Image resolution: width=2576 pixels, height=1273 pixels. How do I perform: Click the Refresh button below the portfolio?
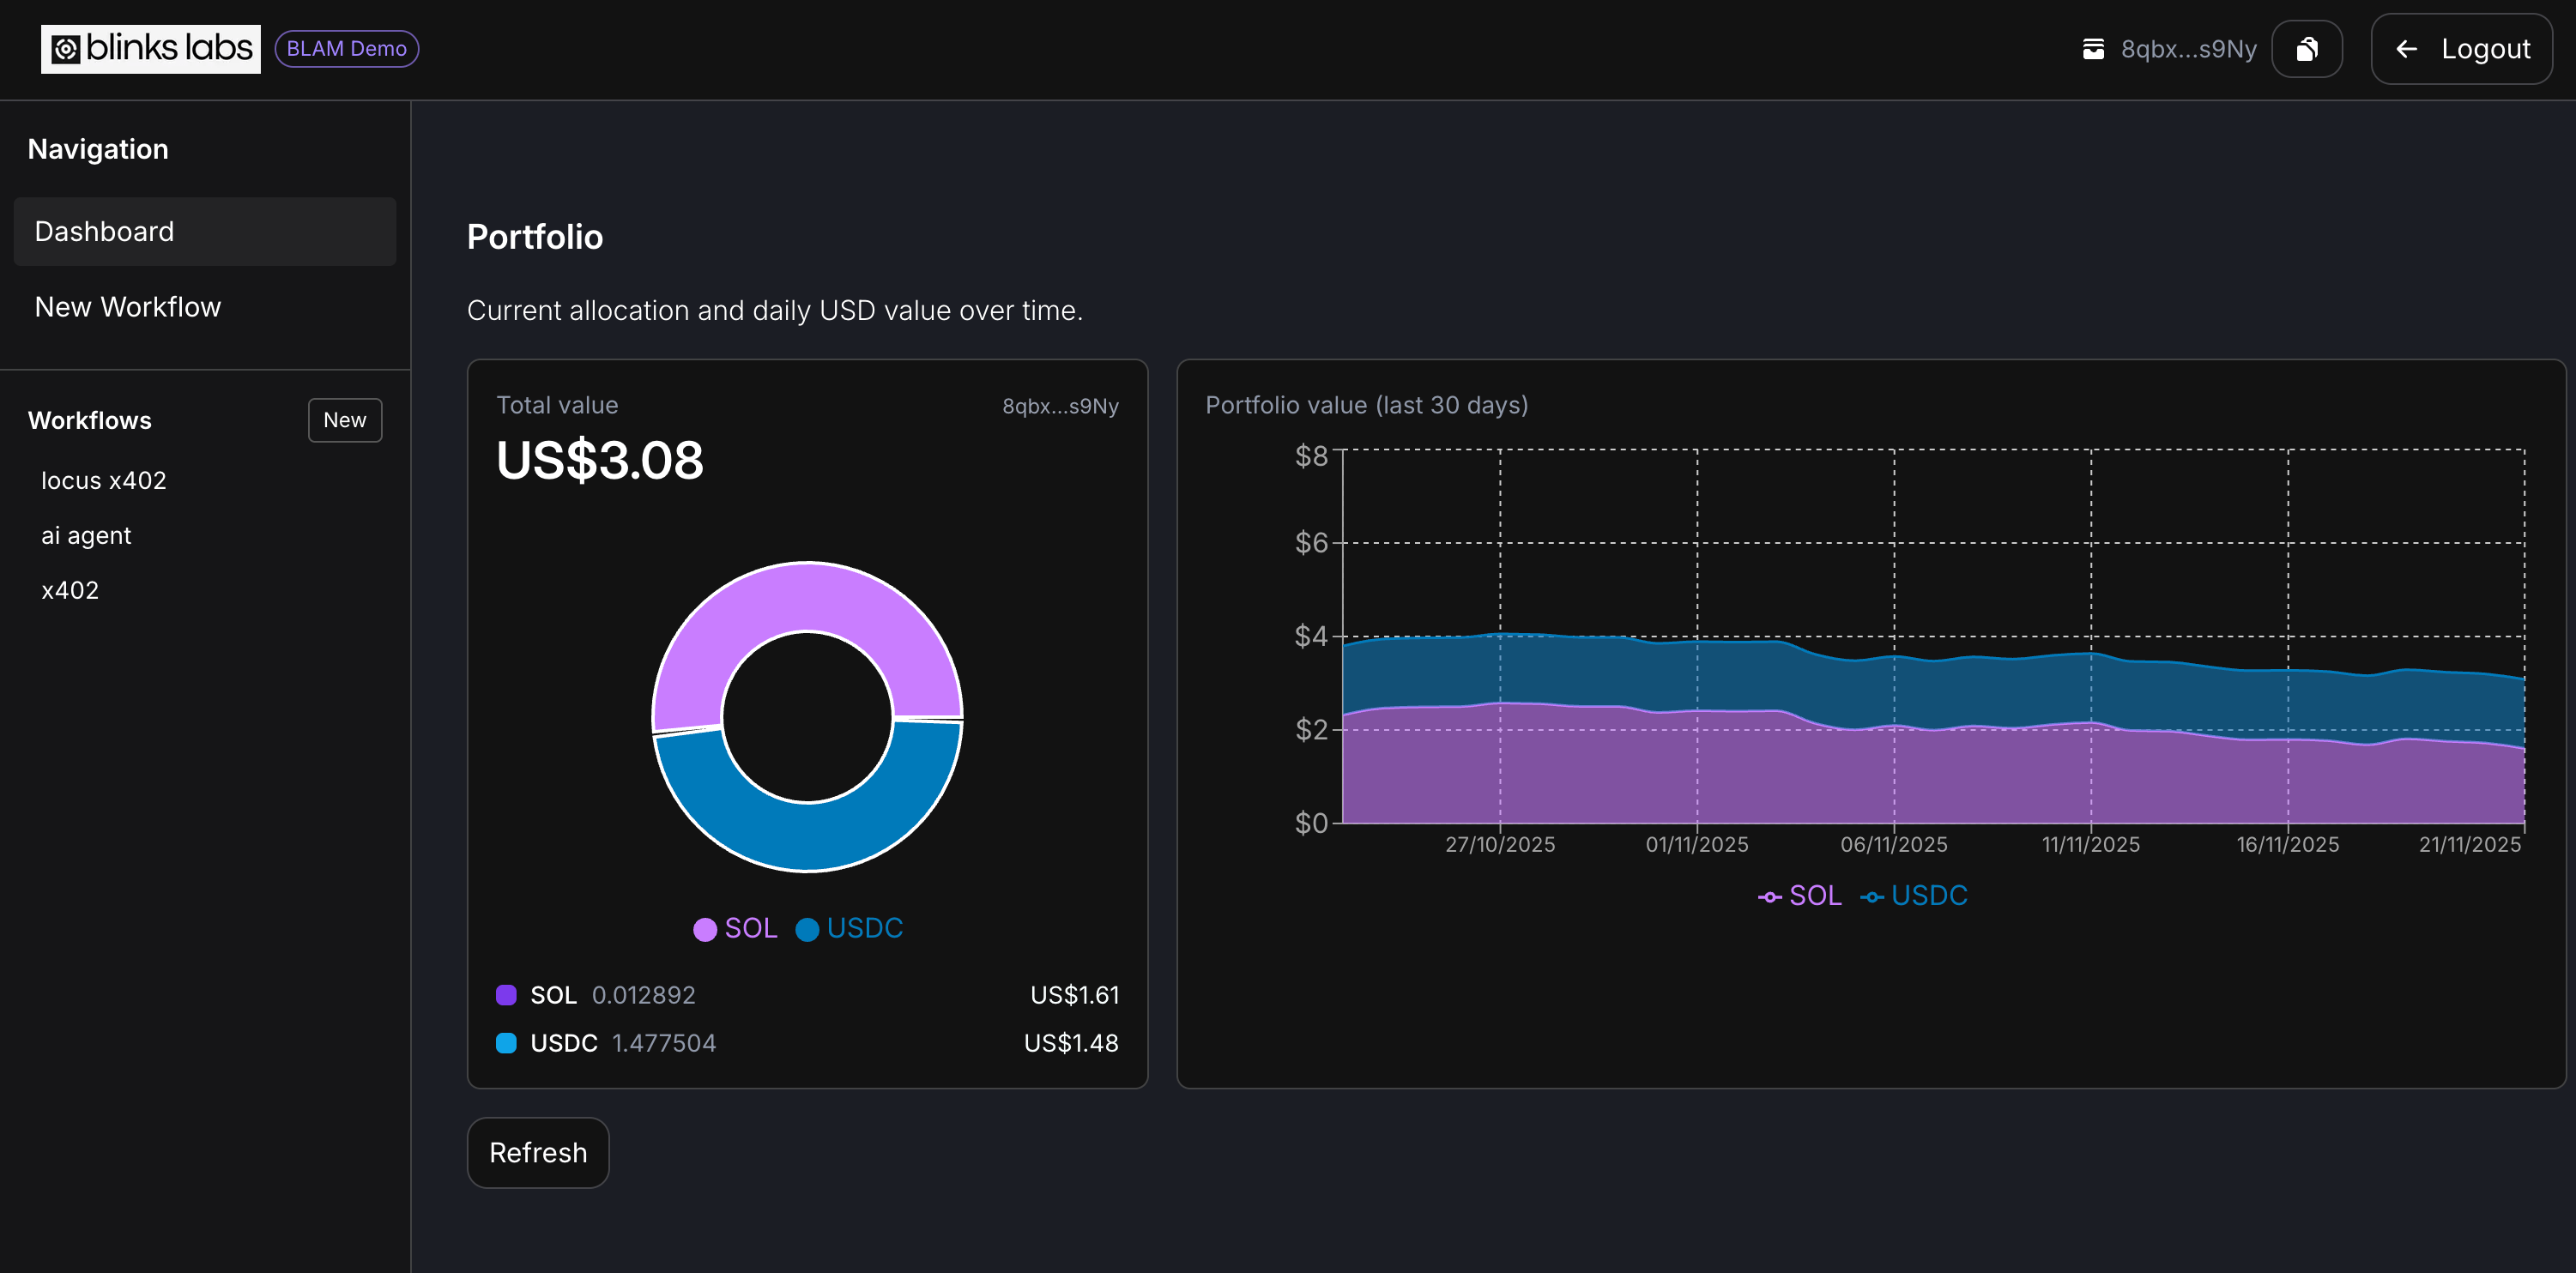[x=537, y=1152]
